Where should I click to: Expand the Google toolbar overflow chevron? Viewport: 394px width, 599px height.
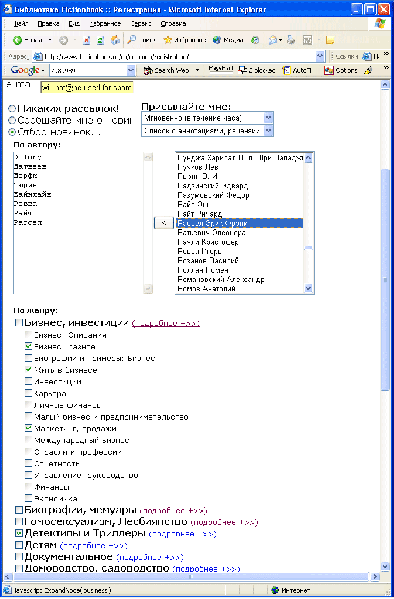tap(386, 69)
